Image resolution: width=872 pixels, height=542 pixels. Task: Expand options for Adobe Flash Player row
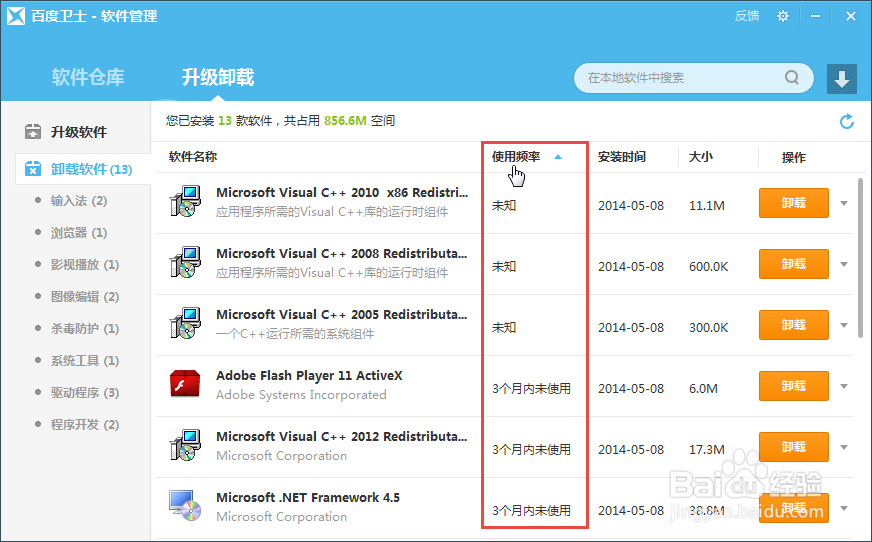[x=844, y=386]
